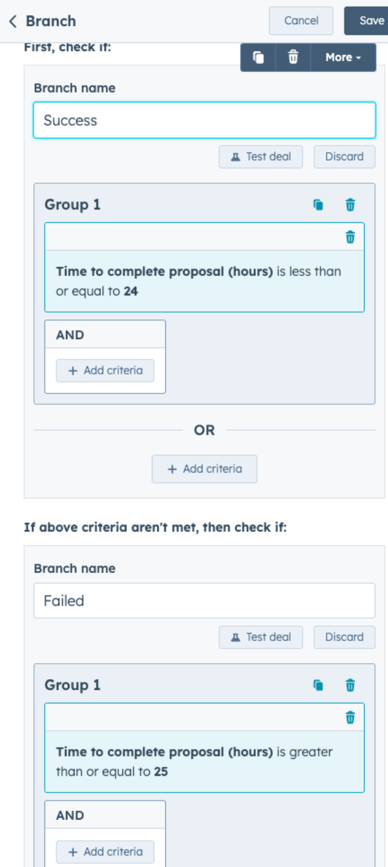The width and height of the screenshot is (388, 867).
Task: Clone Group 1 in the Success branch
Action: click(x=318, y=205)
